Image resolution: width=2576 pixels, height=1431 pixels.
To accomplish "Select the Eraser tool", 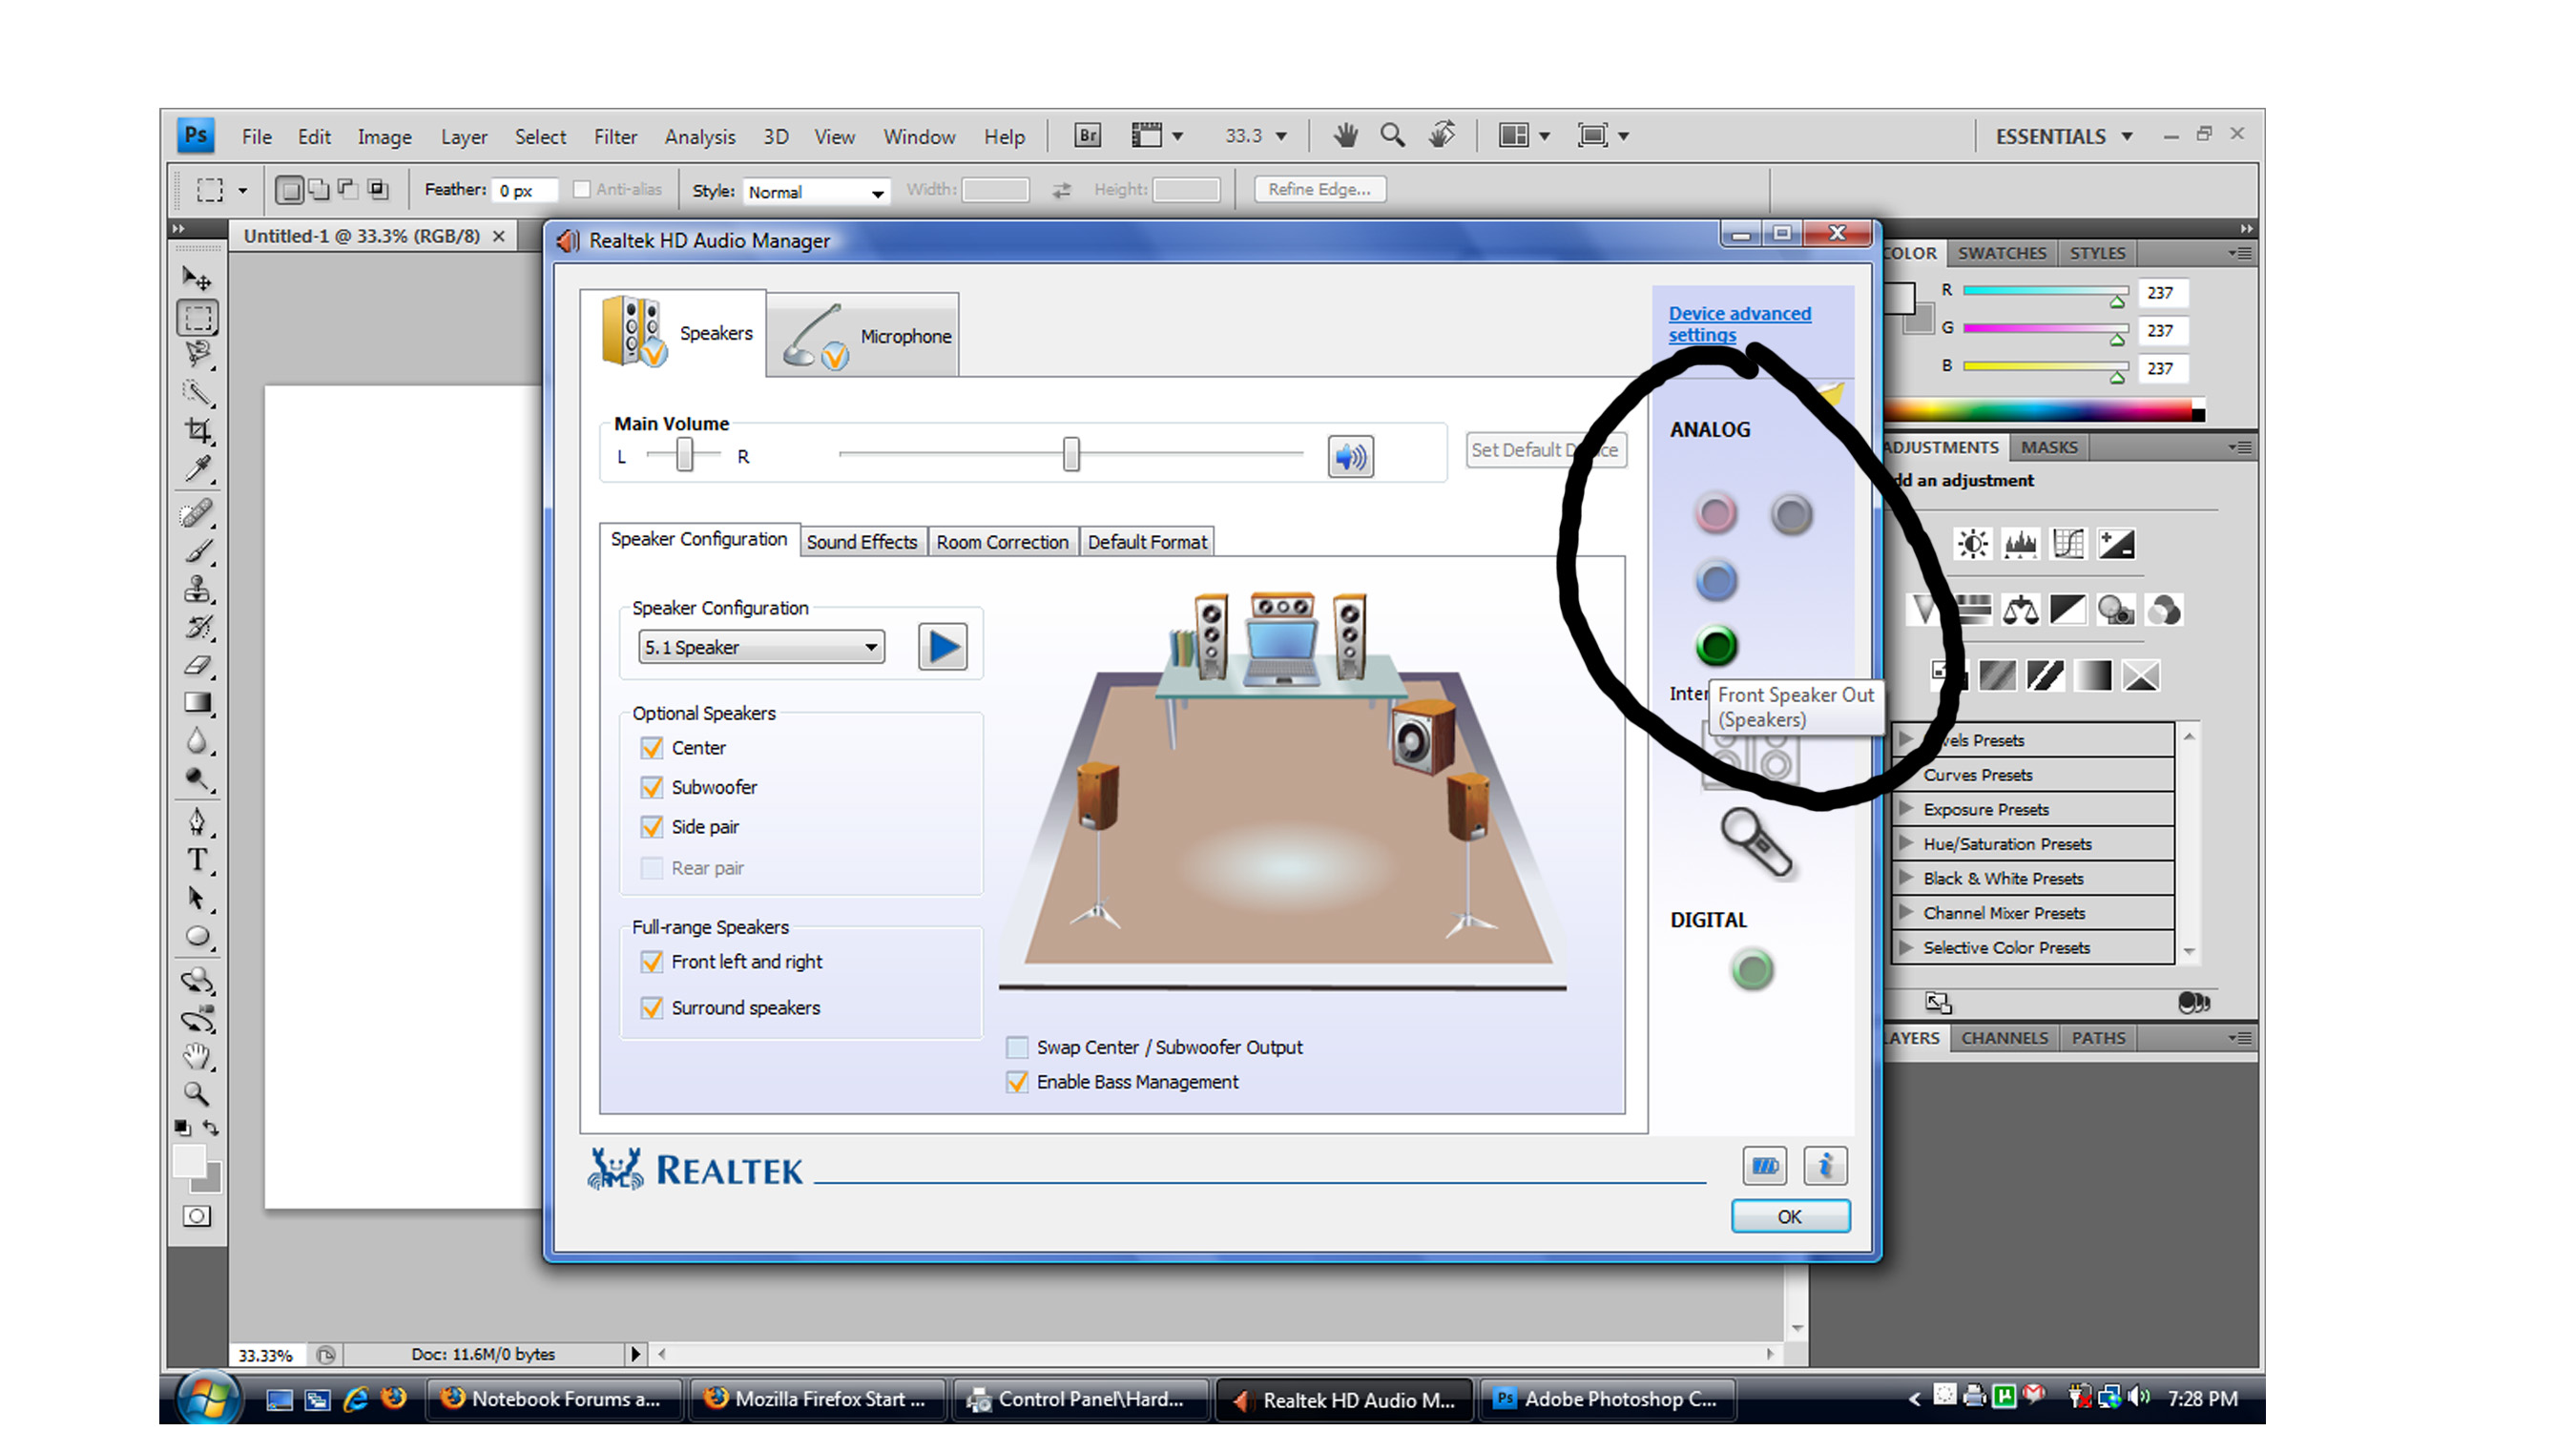I will [x=197, y=665].
